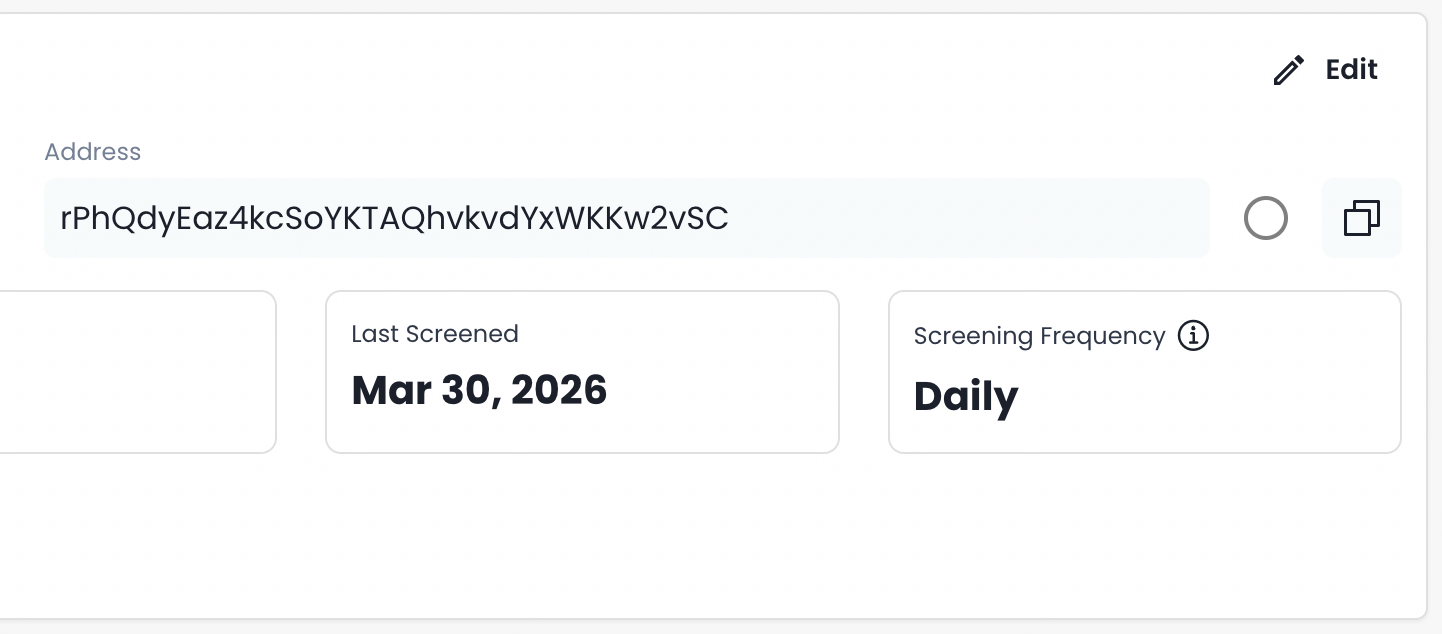Screen dimensions: 1442x634
Task: Expand the Last Screened card
Action: tap(582, 372)
